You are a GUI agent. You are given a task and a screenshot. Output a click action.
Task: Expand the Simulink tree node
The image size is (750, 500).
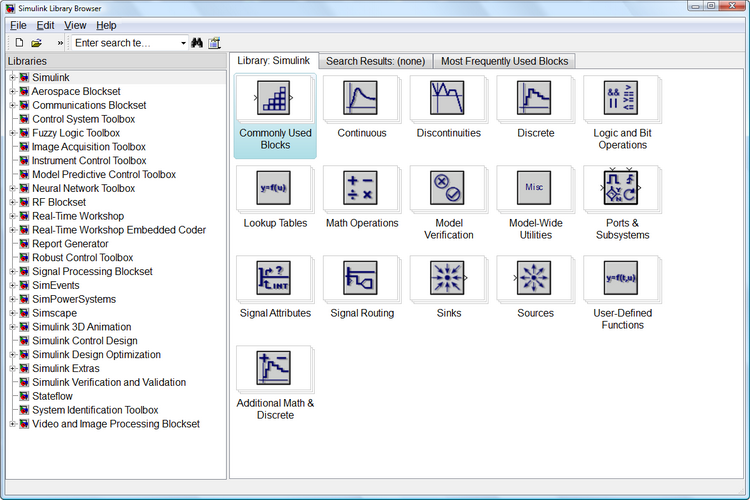pos(13,78)
